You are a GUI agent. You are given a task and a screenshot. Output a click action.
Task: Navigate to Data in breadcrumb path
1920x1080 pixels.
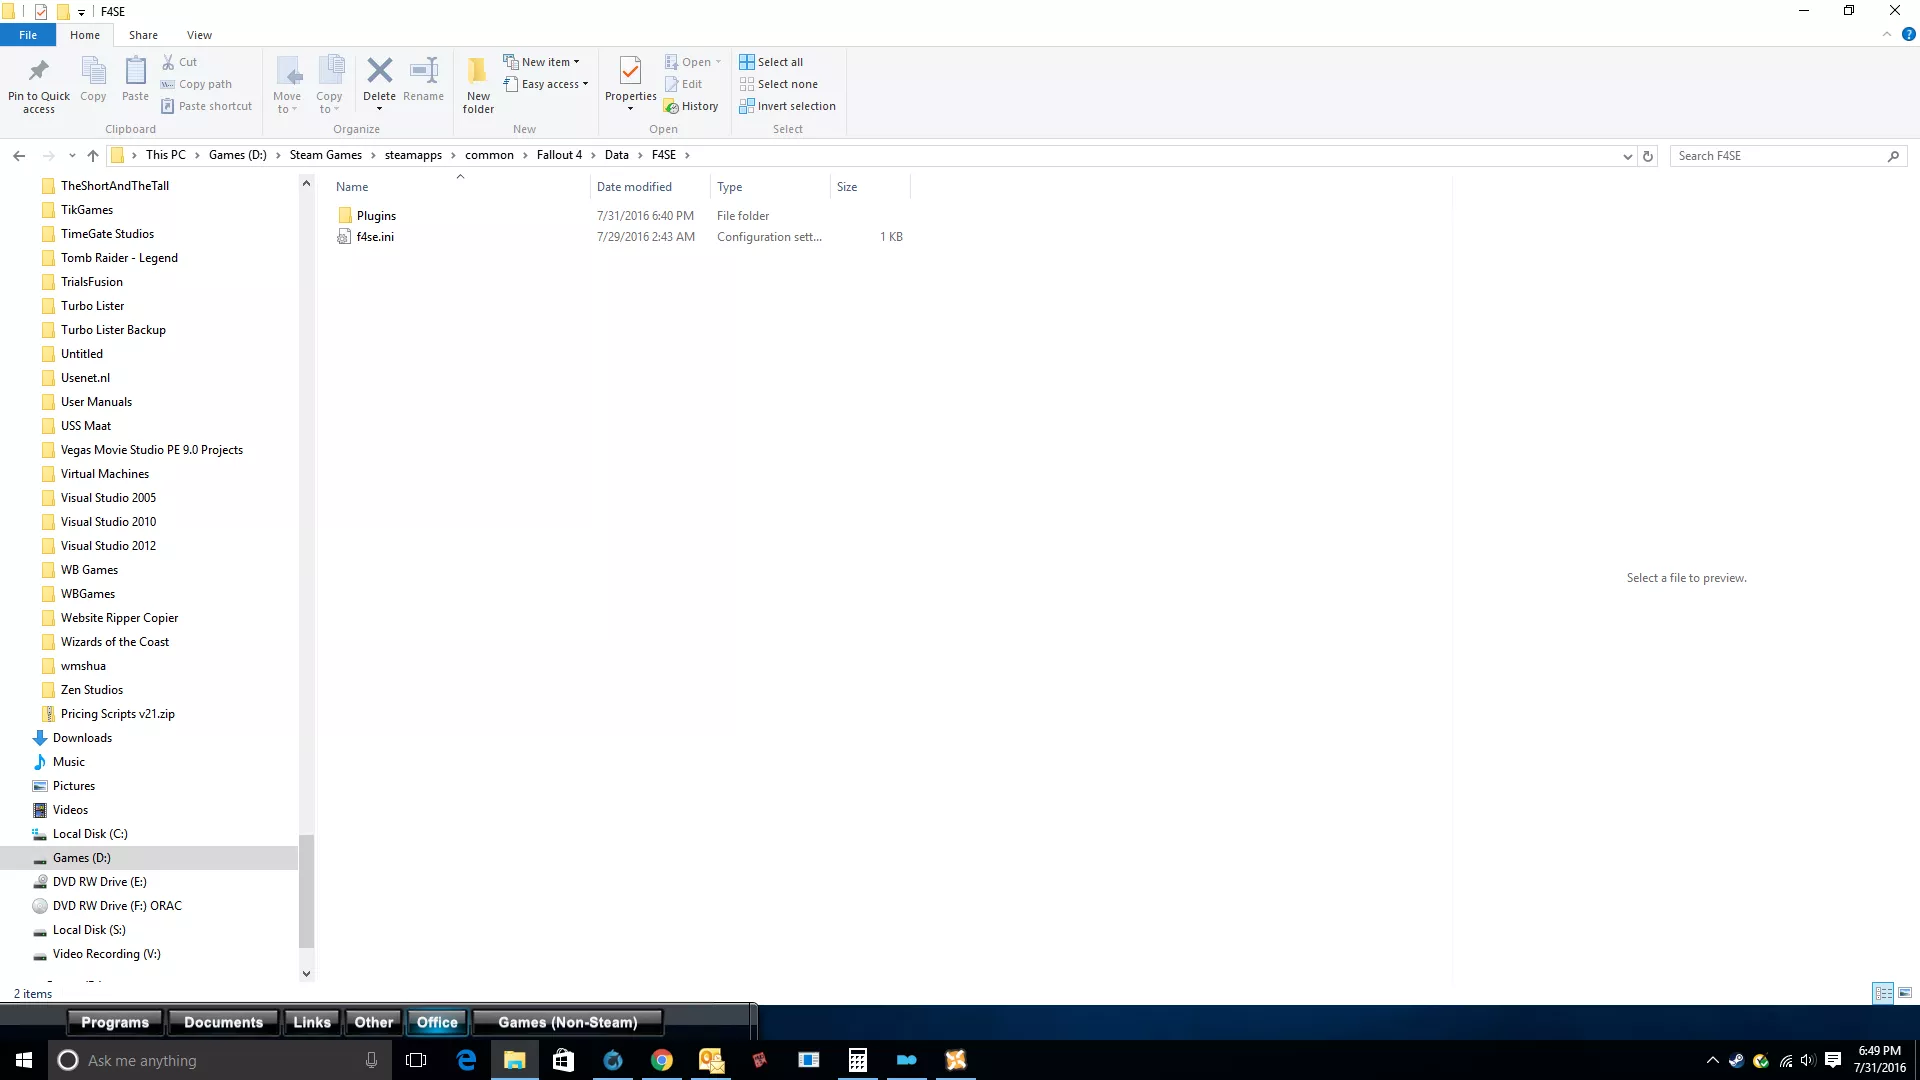pyautogui.click(x=616, y=155)
